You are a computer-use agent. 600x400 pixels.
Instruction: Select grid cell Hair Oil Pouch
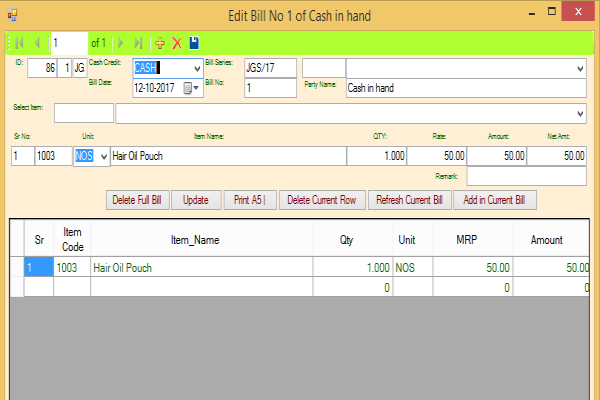point(202,267)
